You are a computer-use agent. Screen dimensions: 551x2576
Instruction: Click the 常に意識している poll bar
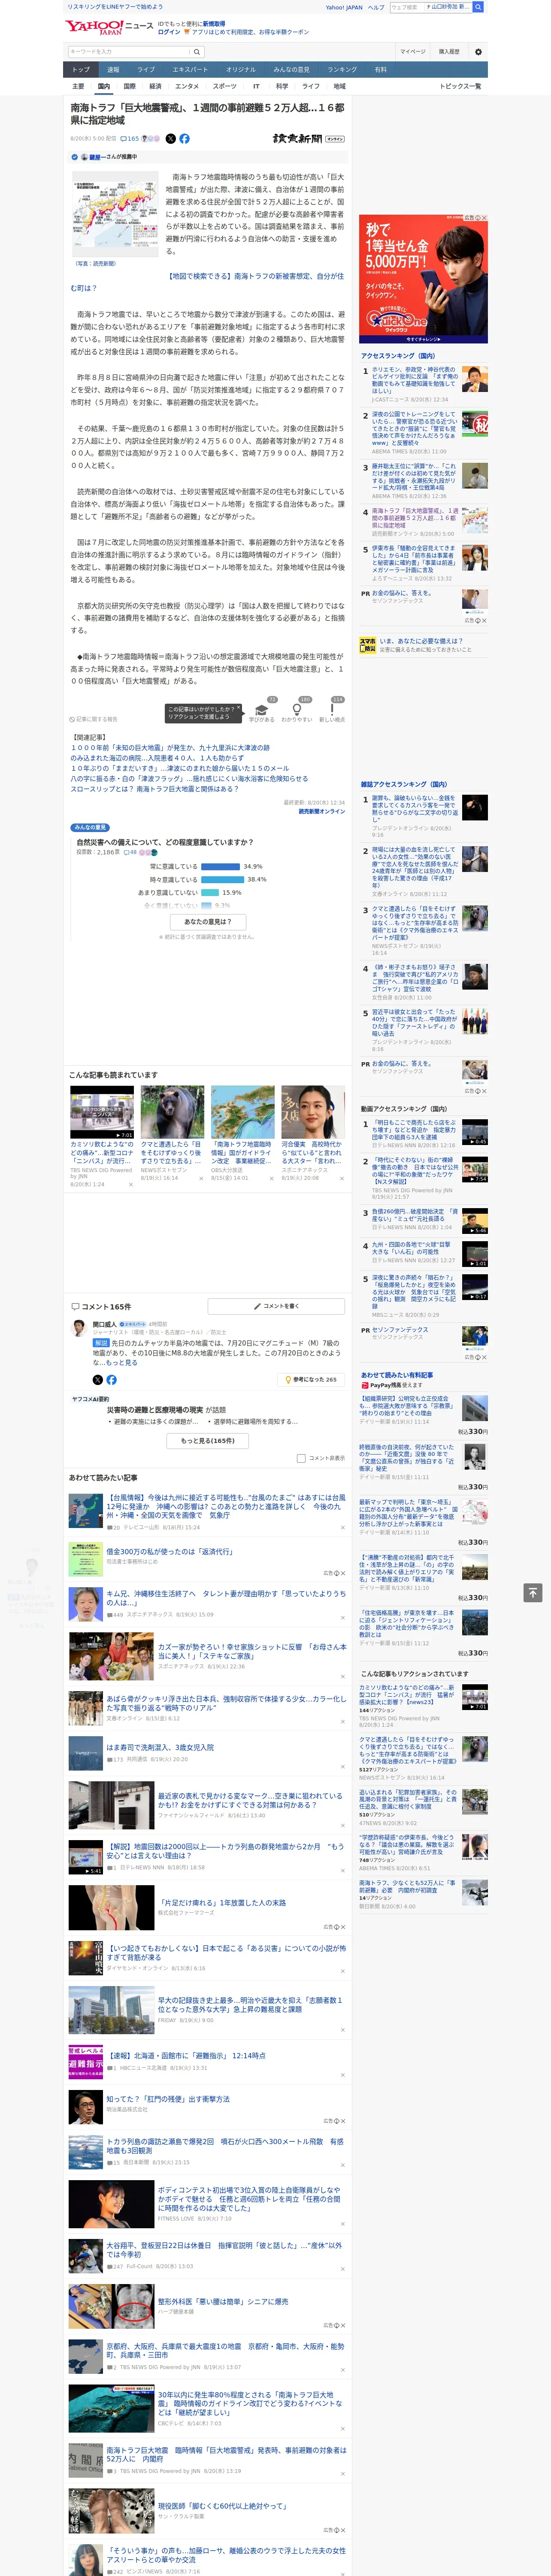(221, 867)
